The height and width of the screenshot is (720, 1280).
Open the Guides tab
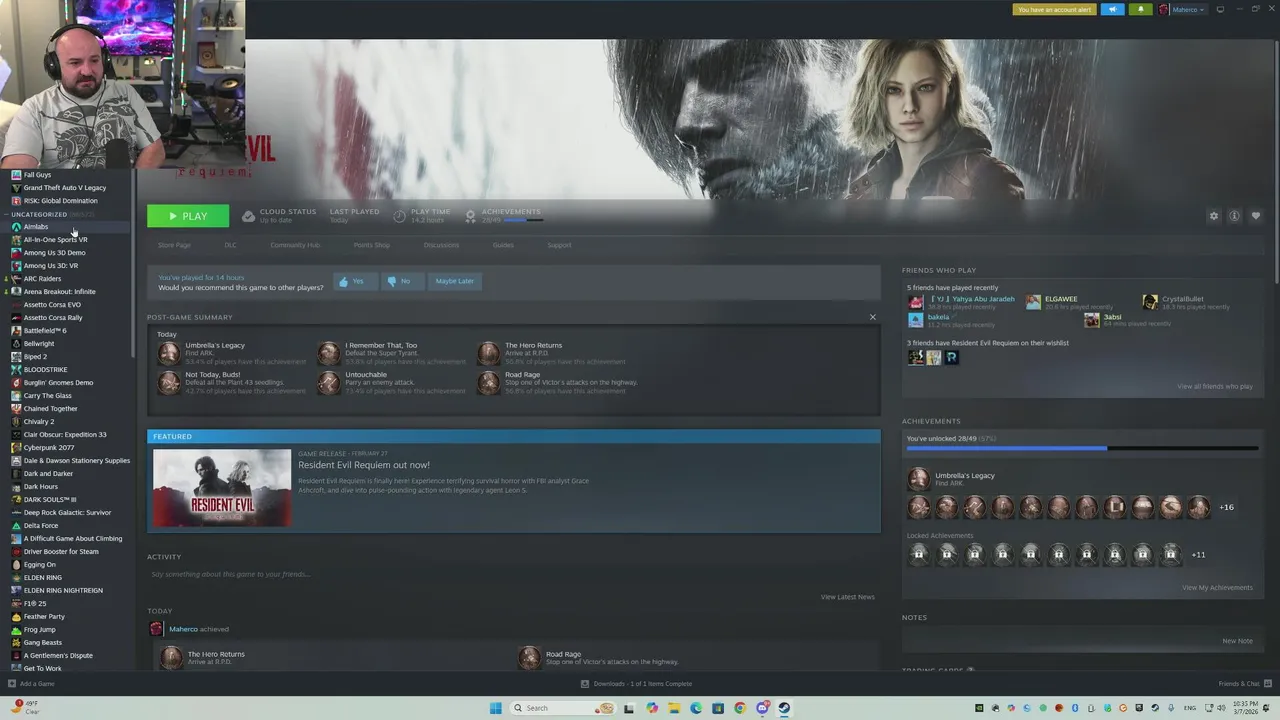[503, 245]
